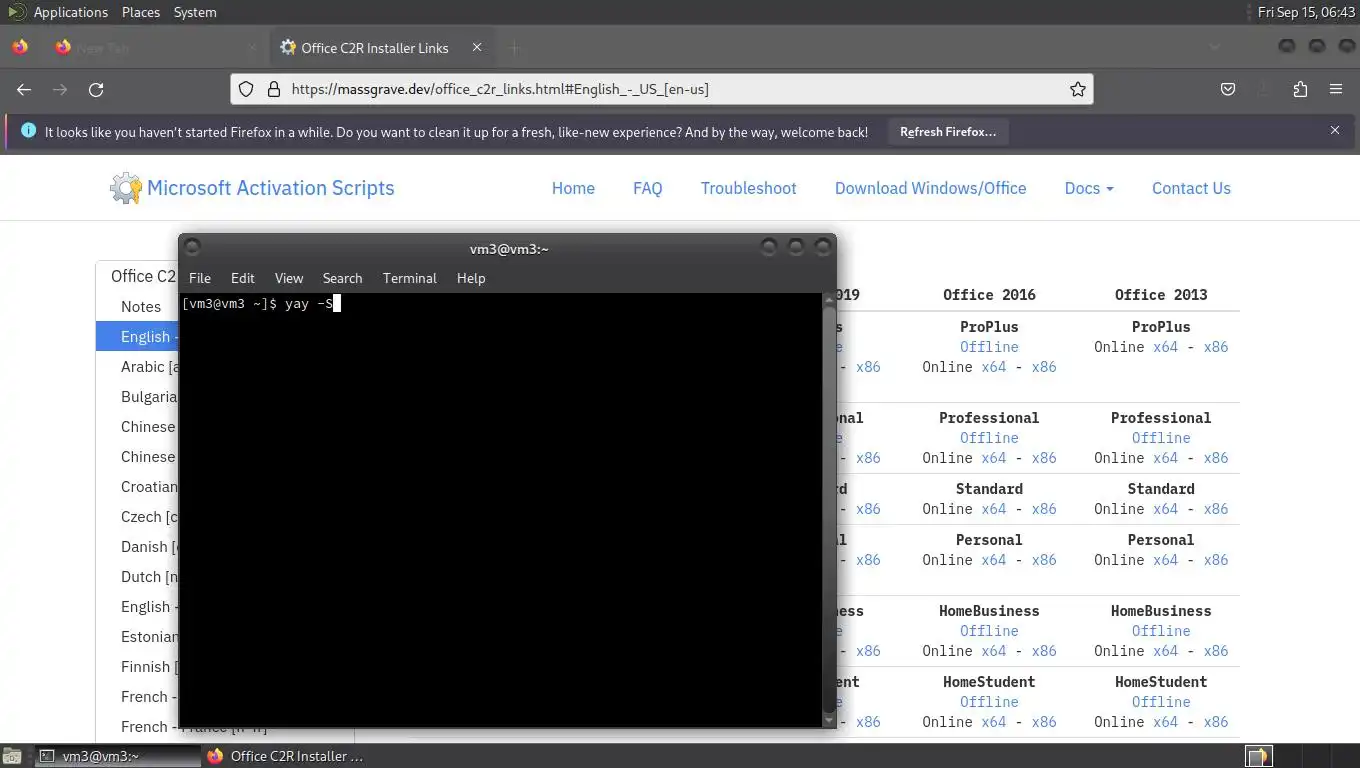This screenshot has width=1360, height=768.
Task: Select Bulgarian in the language sidebar
Action: click(x=148, y=397)
